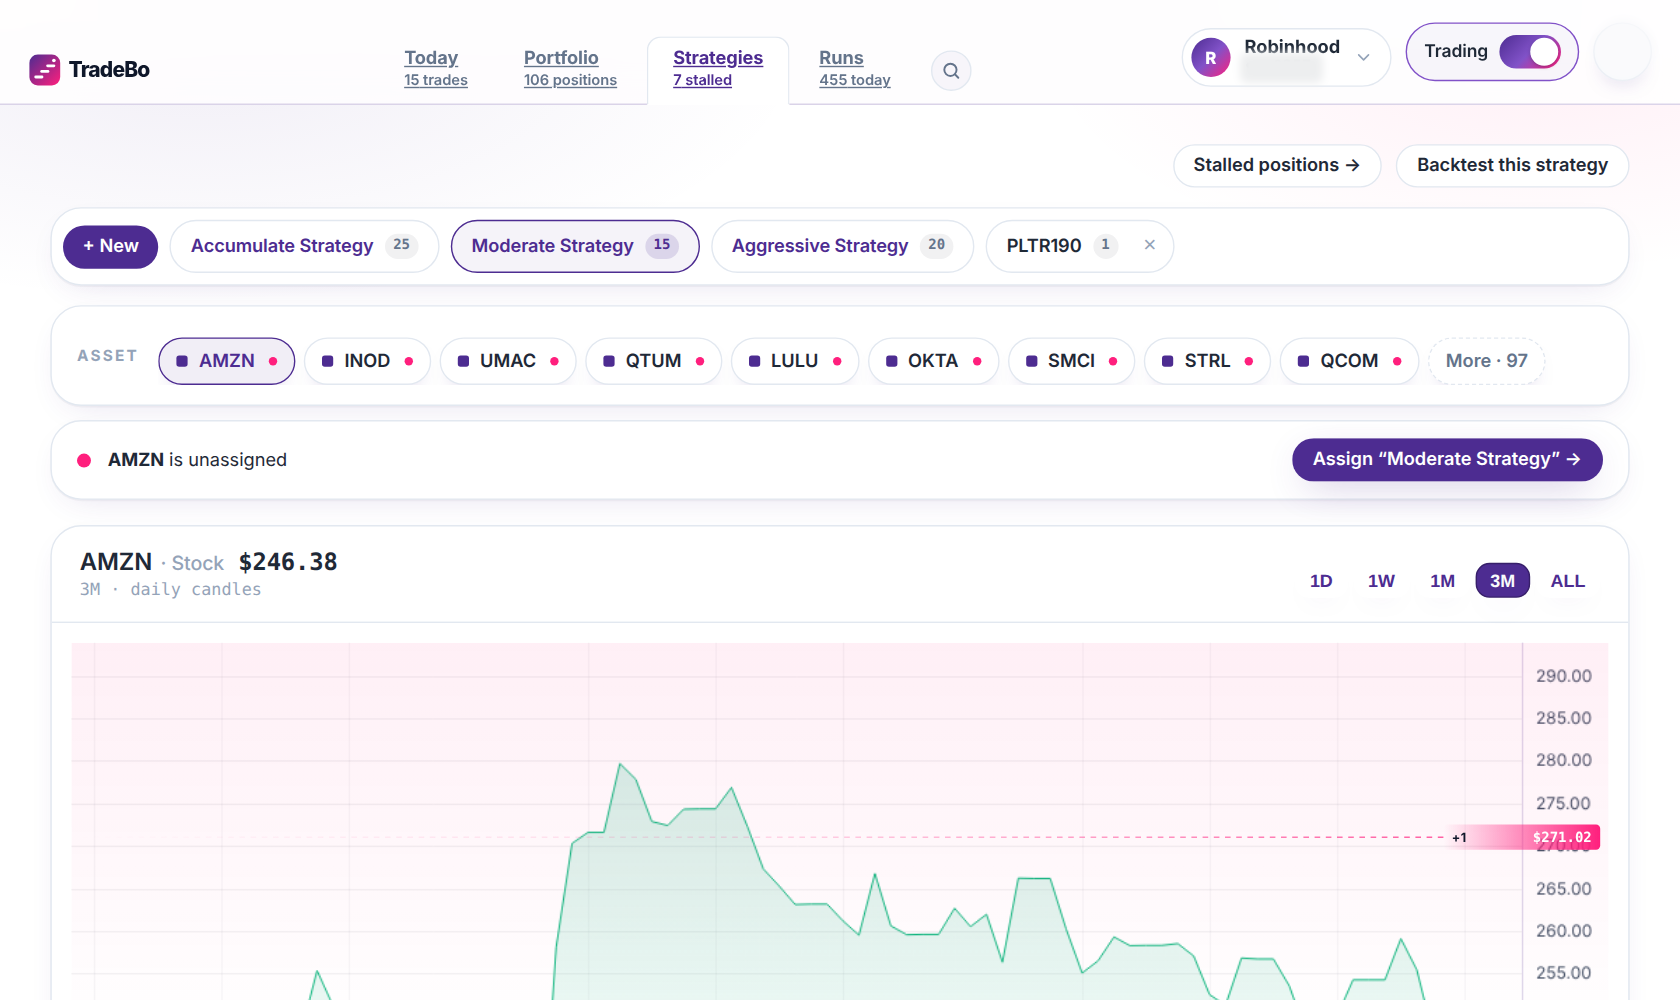Click the TradeBo logo icon
This screenshot has width=1680, height=1000.
(45, 70)
